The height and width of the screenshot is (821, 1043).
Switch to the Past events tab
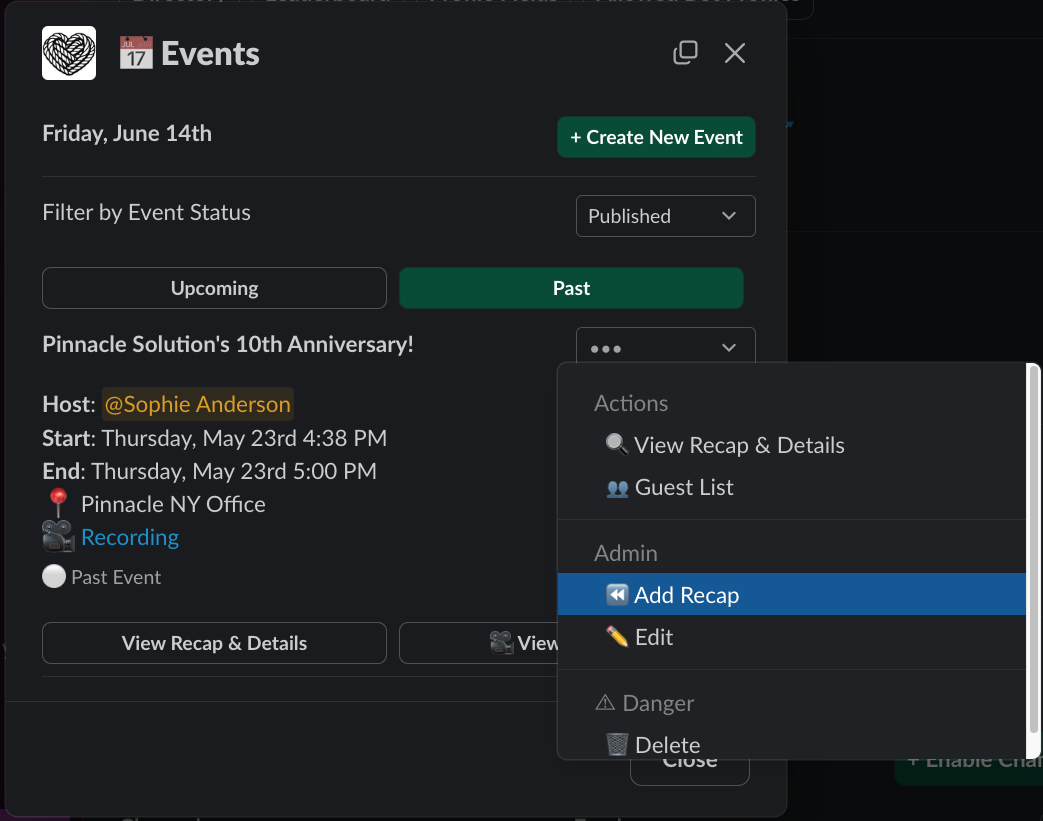pos(571,287)
